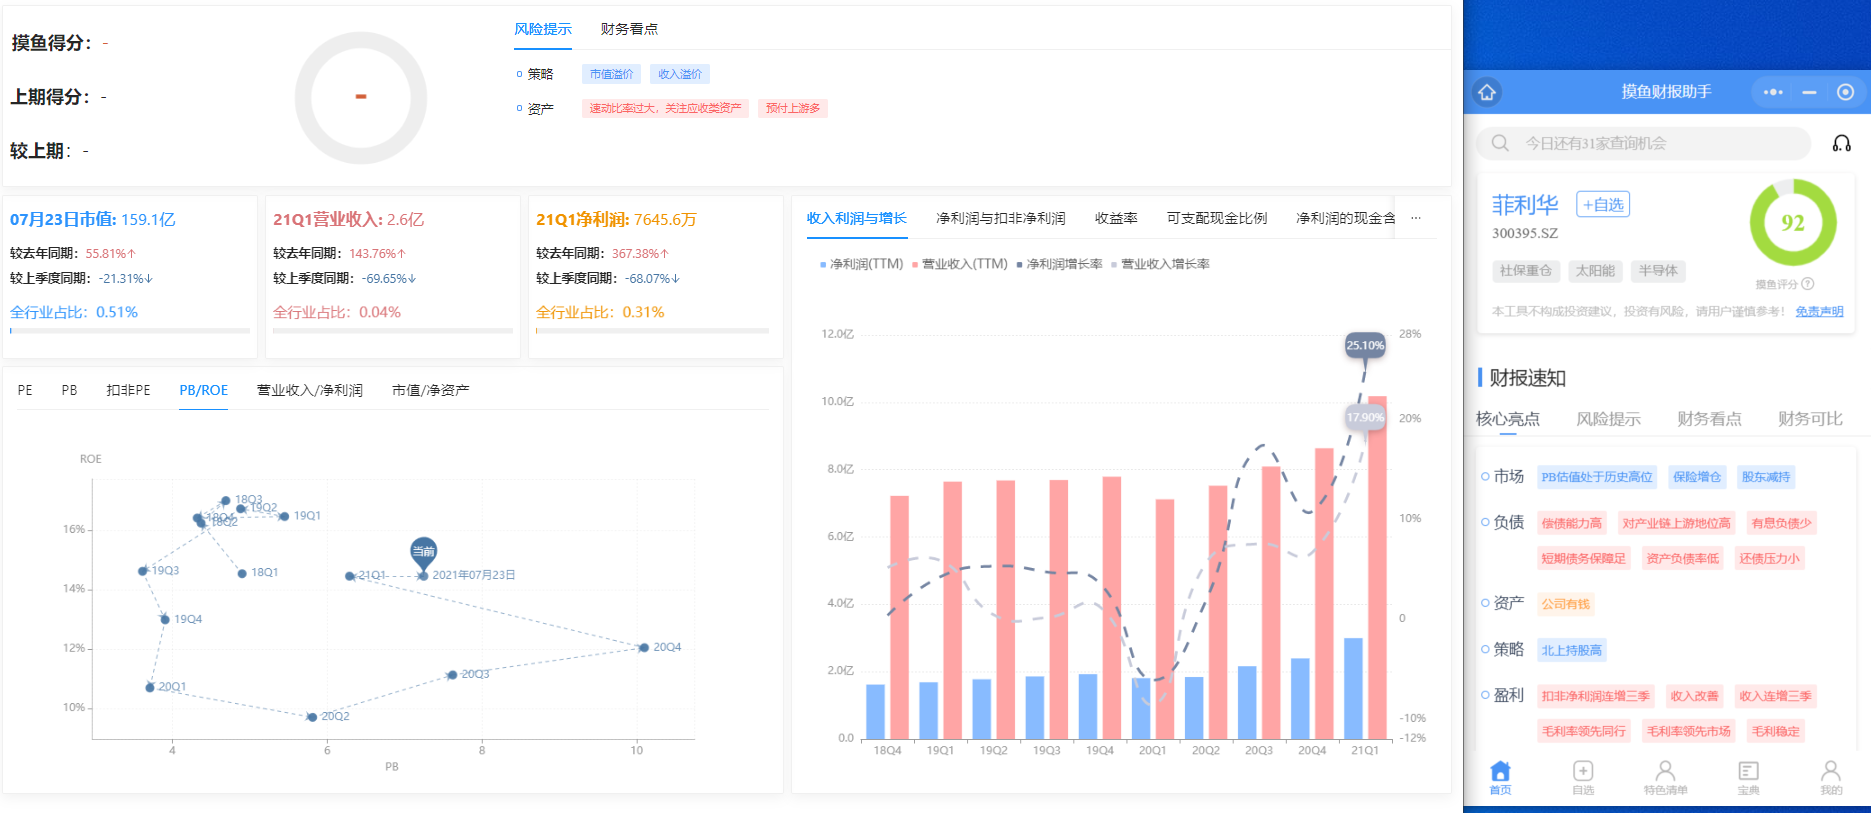Viewport: 1871px width, 813px height.
Task: Click 速动比率过大,关注应收类资产 tag
Action: click(665, 108)
